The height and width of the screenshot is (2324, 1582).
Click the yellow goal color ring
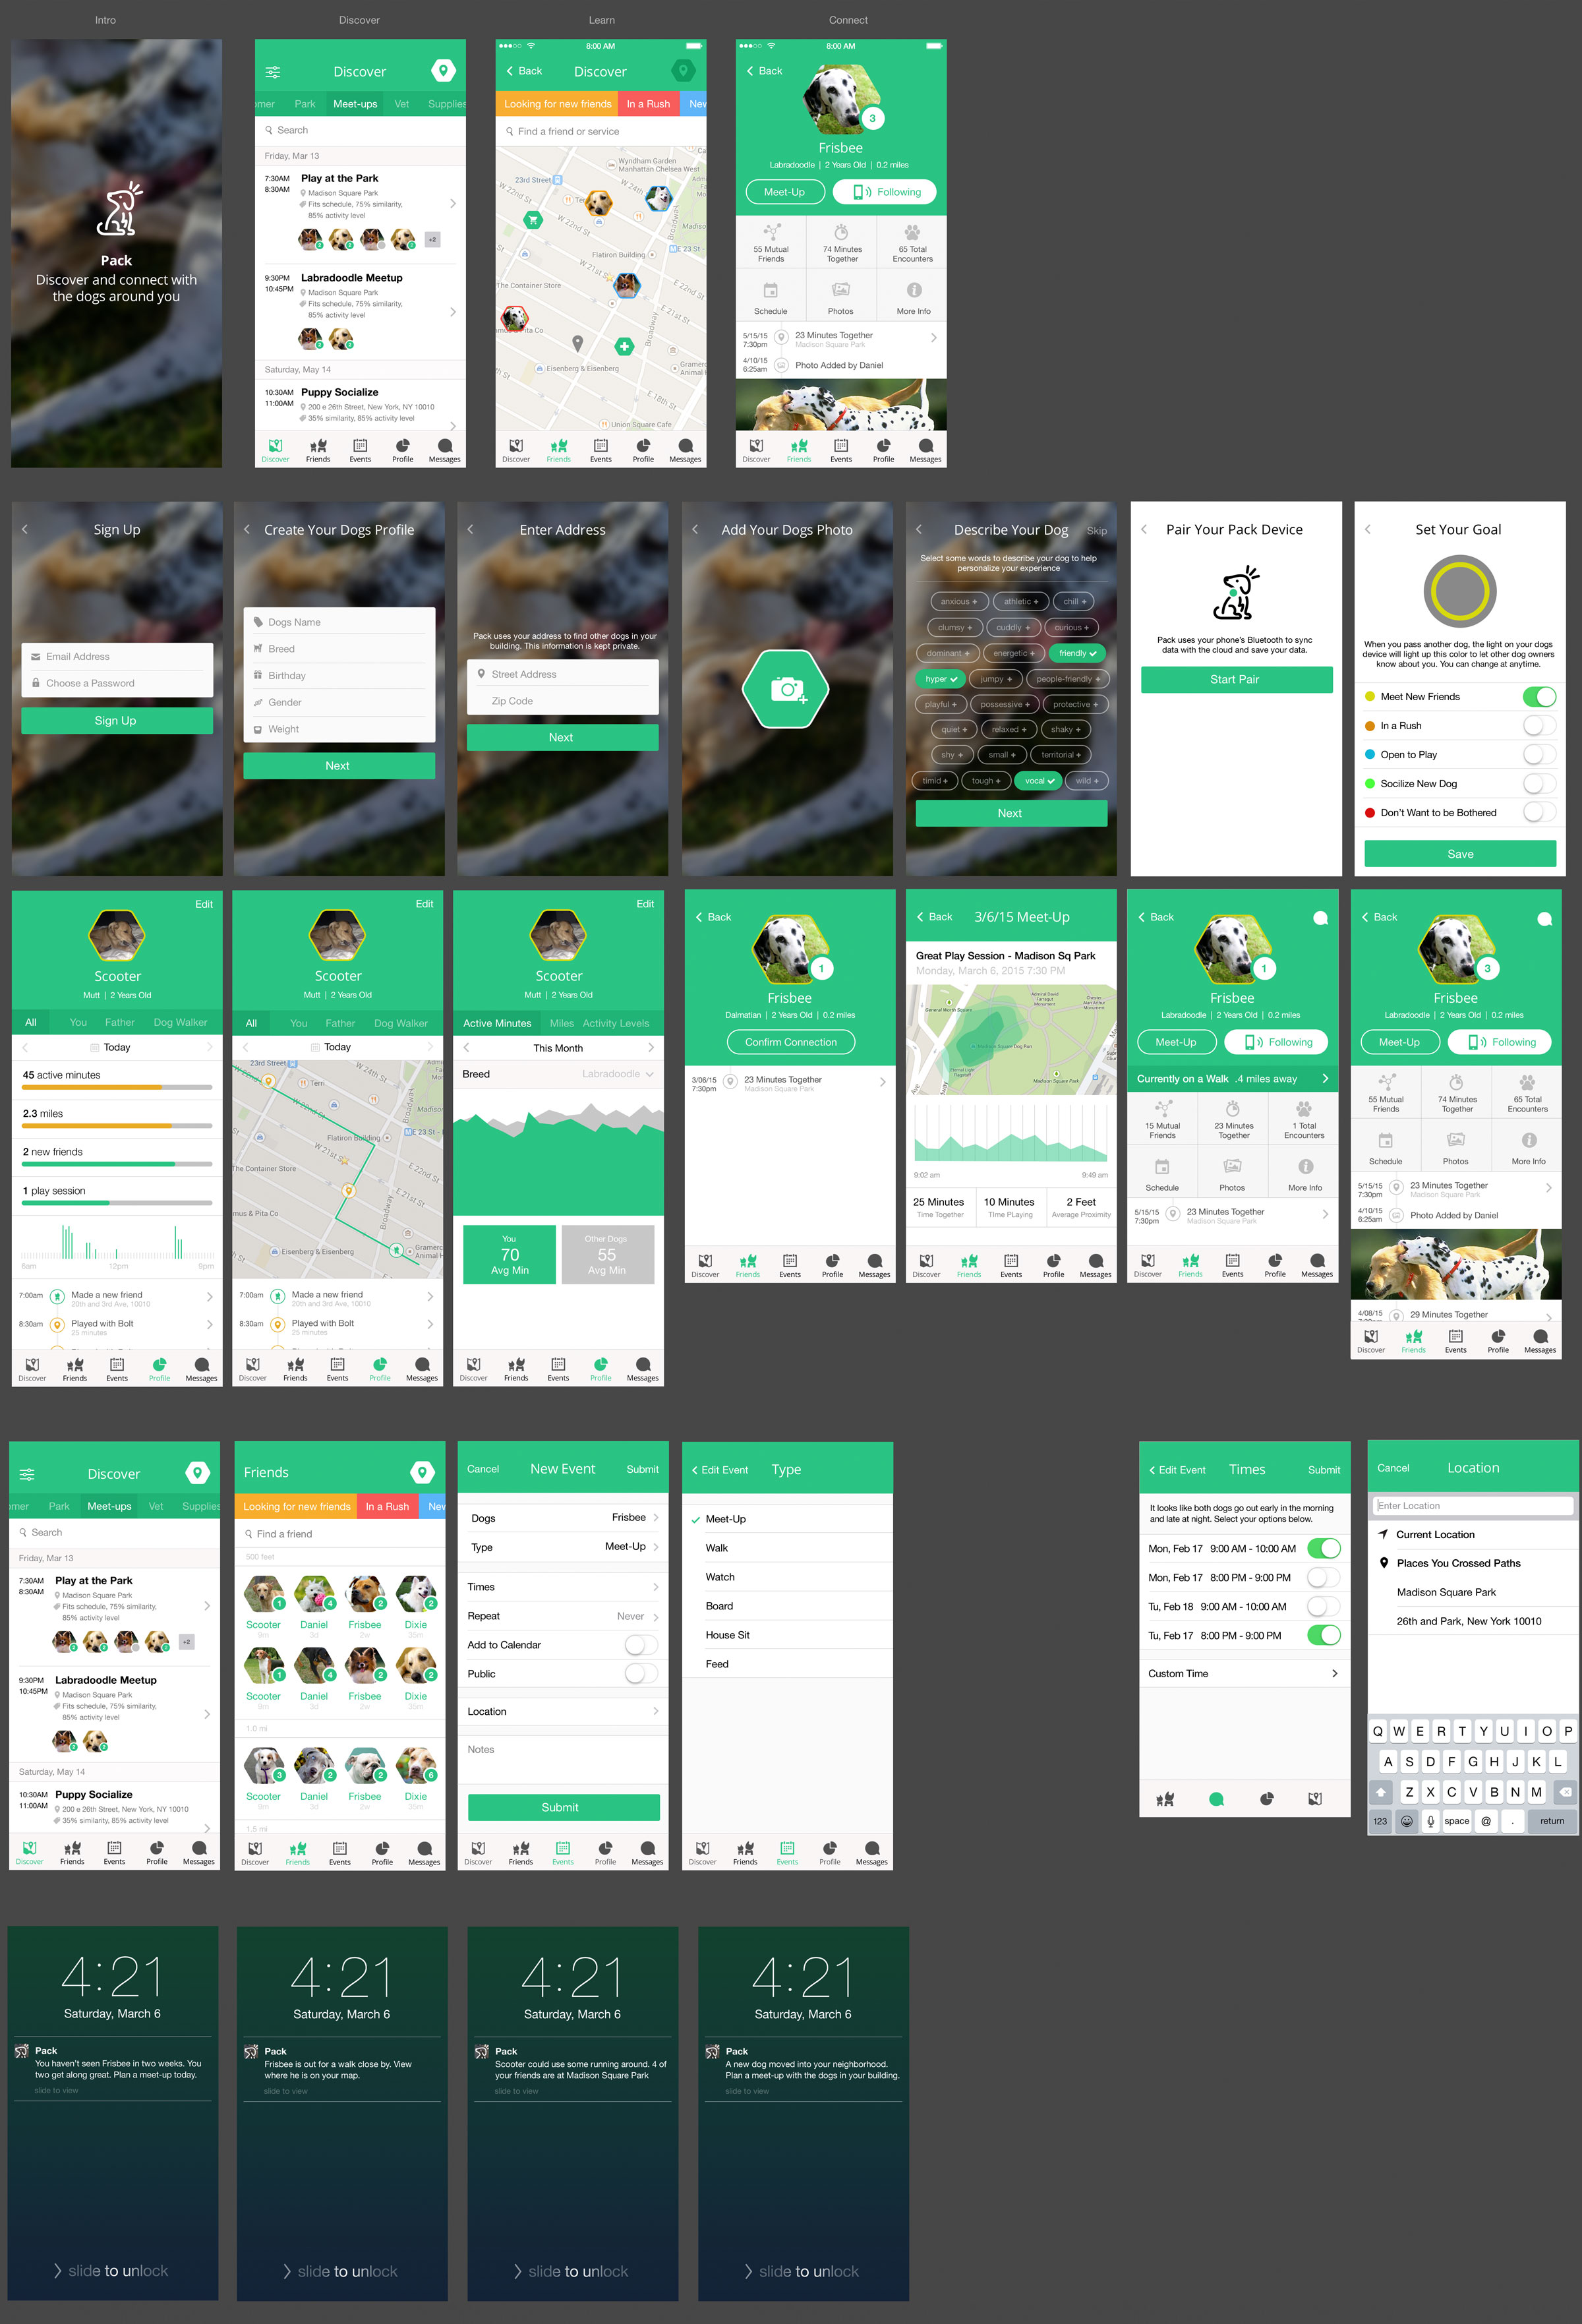coord(1459,592)
